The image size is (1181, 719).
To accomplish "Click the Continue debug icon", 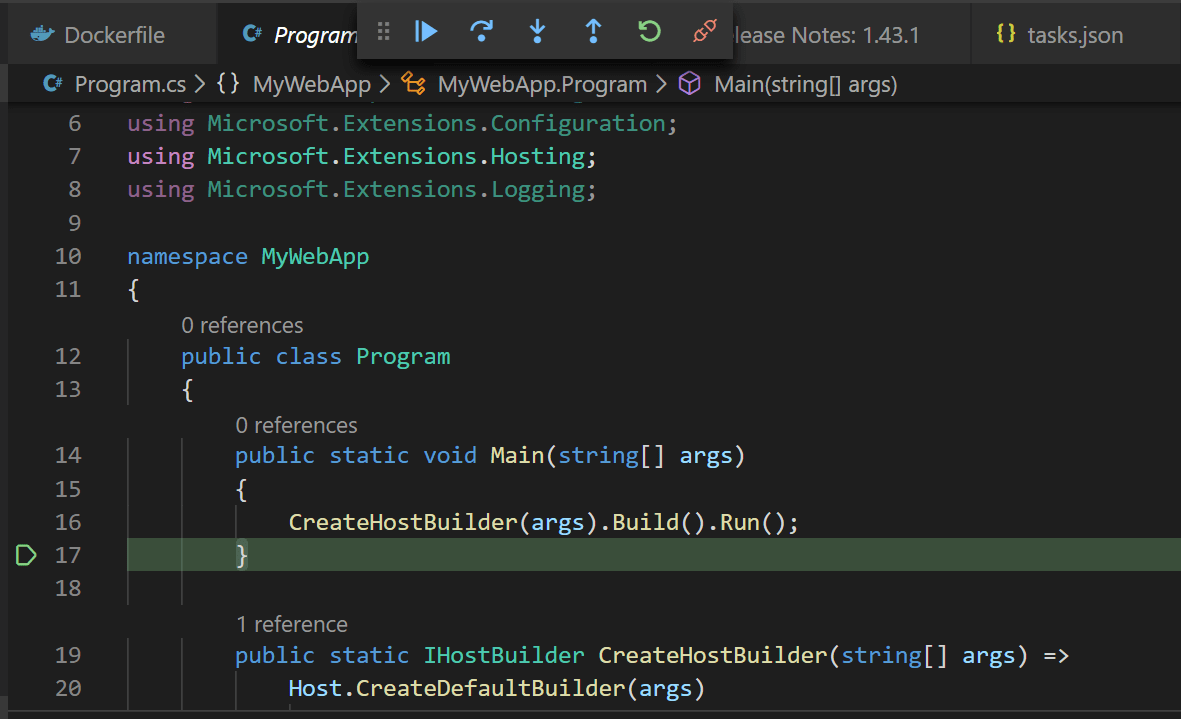I will [x=425, y=31].
